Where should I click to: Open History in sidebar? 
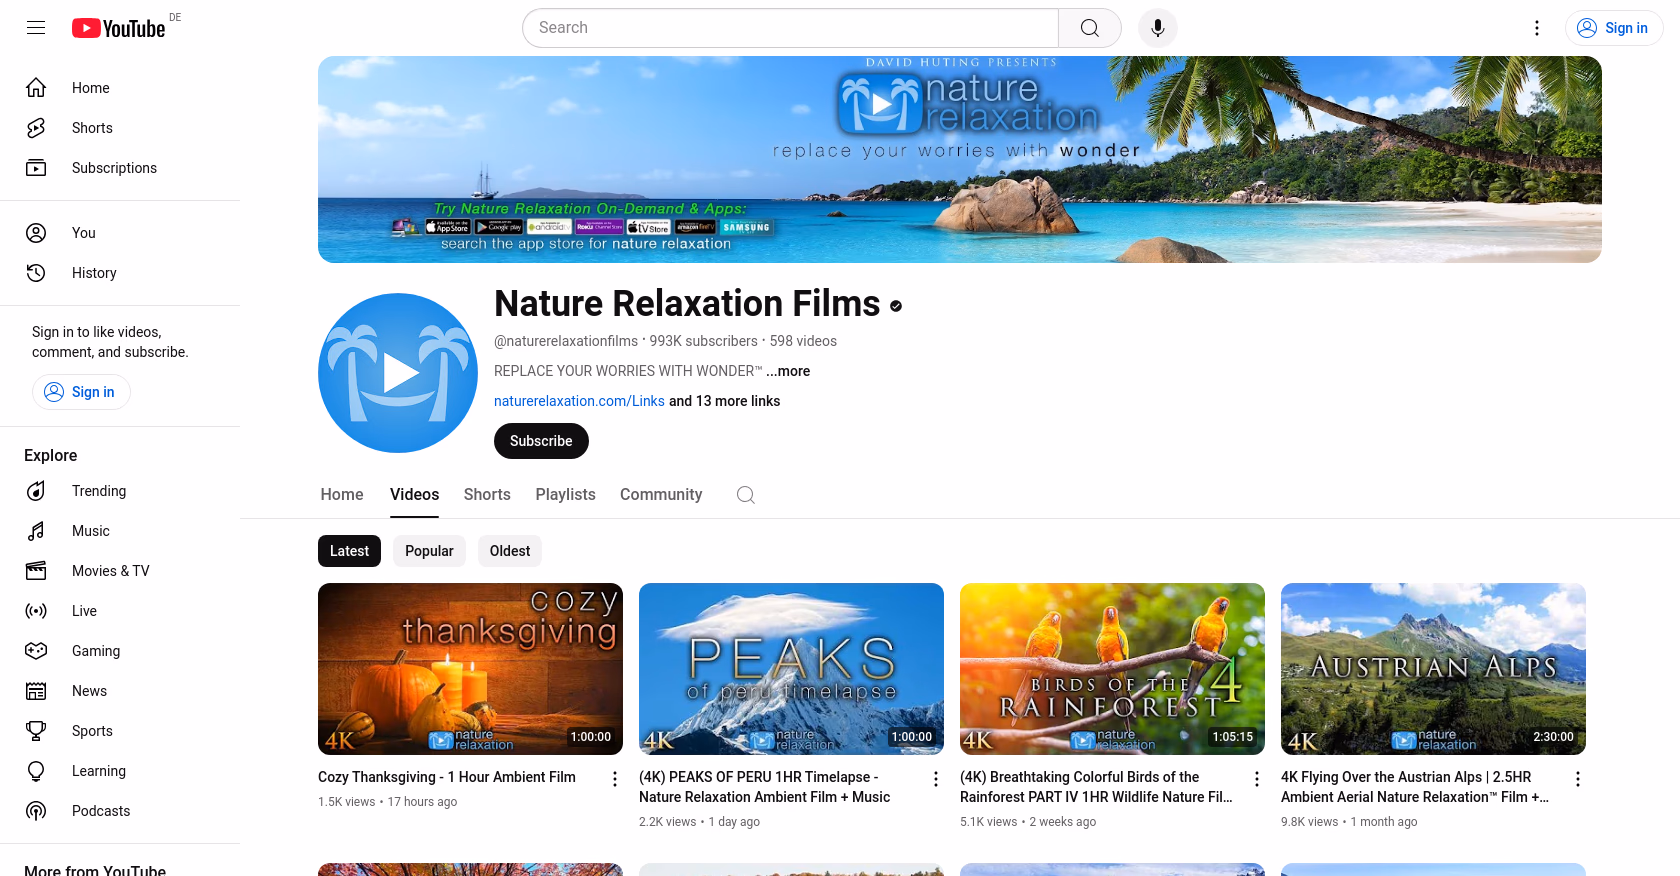pyautogui.click(x=120, y=273)
